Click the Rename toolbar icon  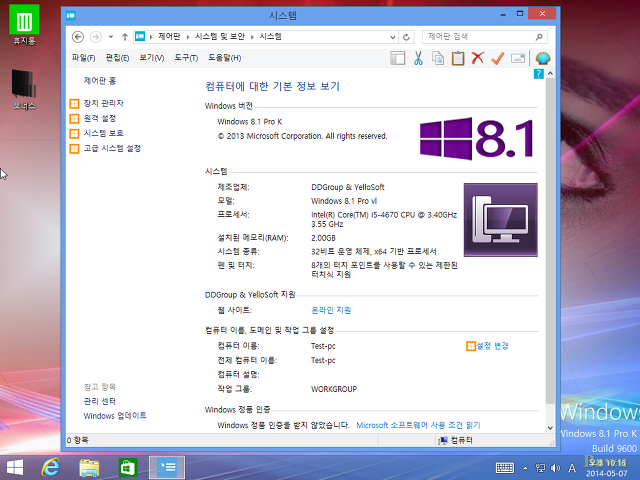pos(518,58)
